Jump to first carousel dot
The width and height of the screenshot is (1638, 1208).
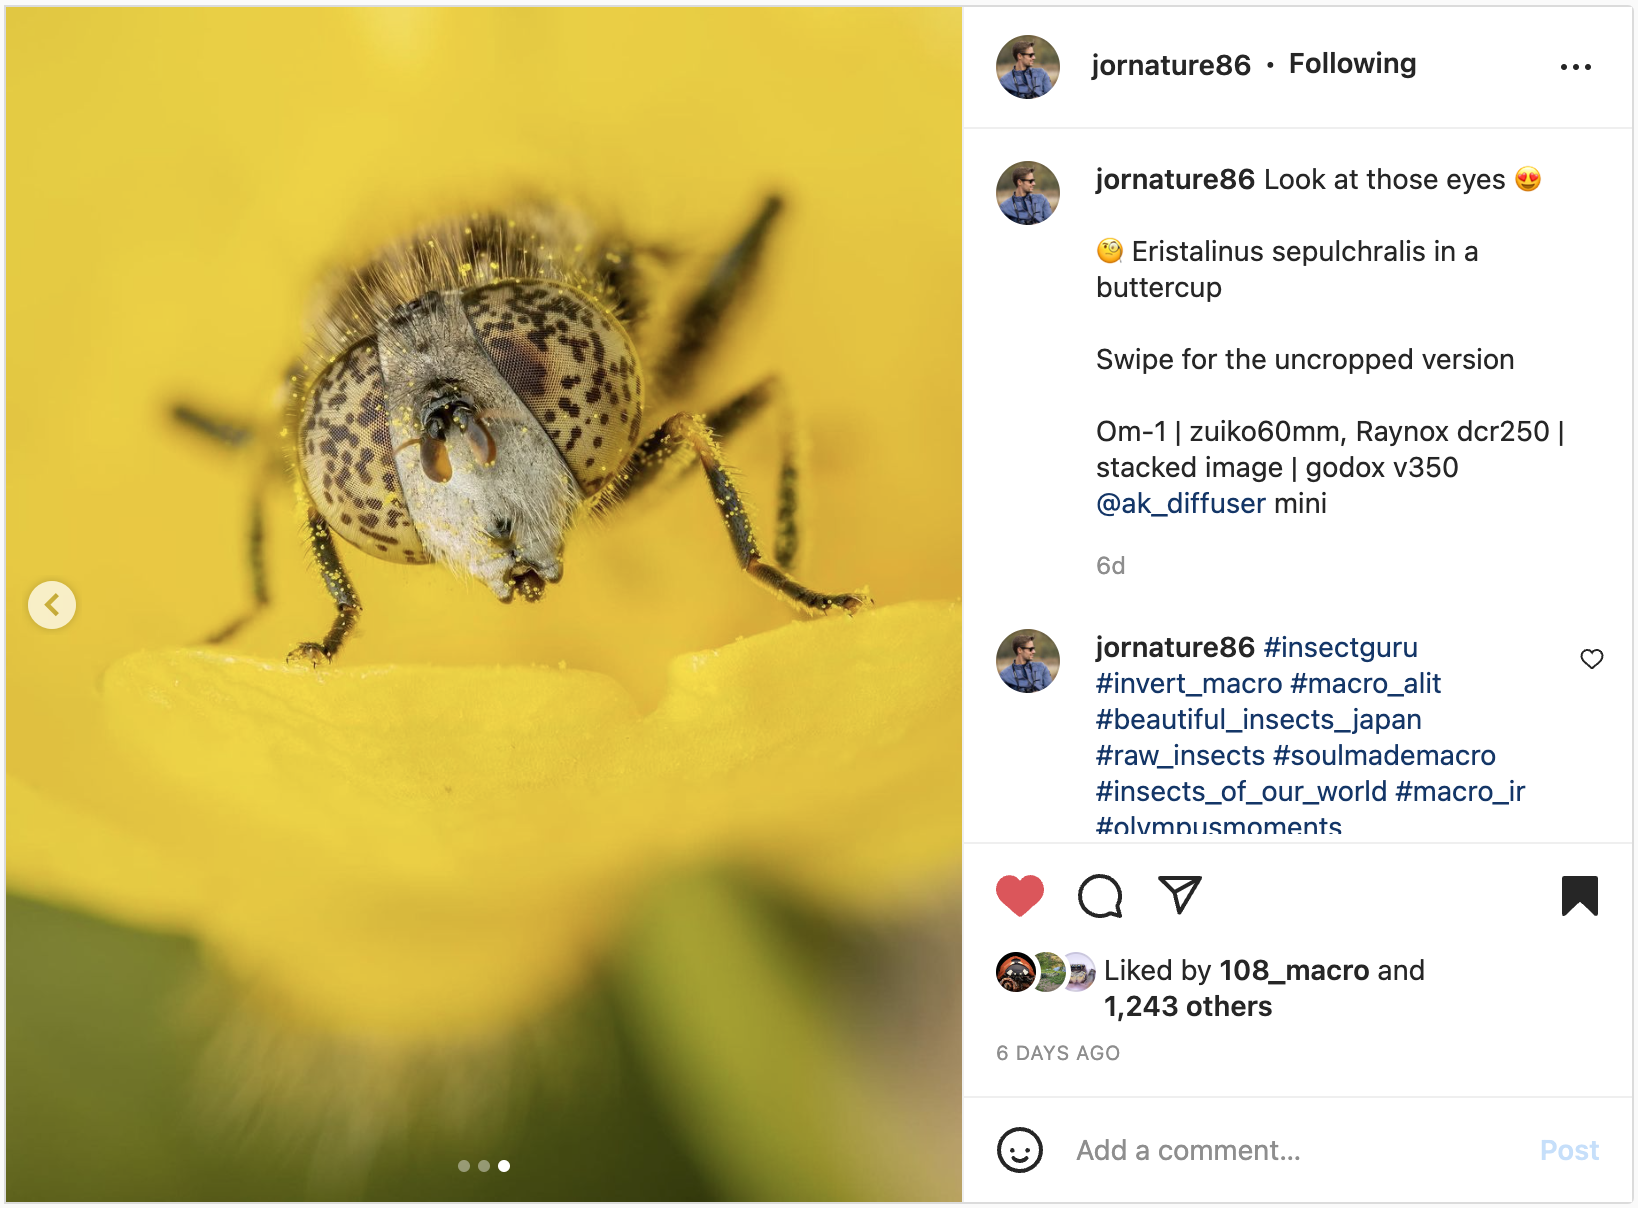click(464, 1166)
